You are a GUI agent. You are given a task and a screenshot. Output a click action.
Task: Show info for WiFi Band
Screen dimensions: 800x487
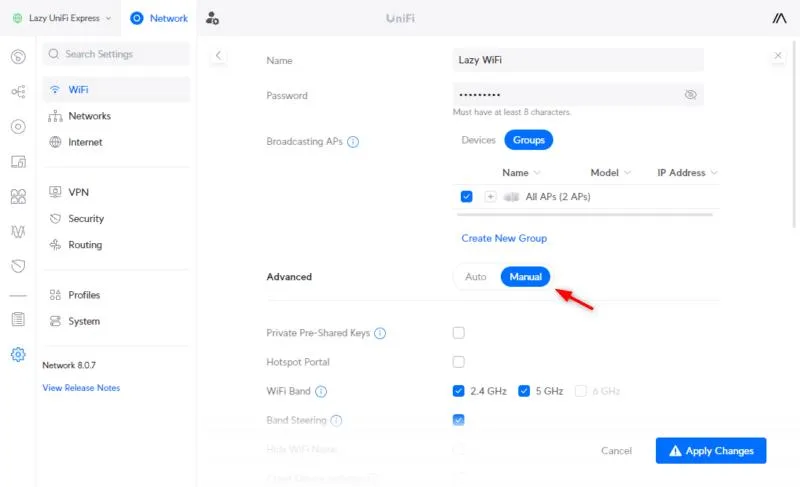point(321,392)
